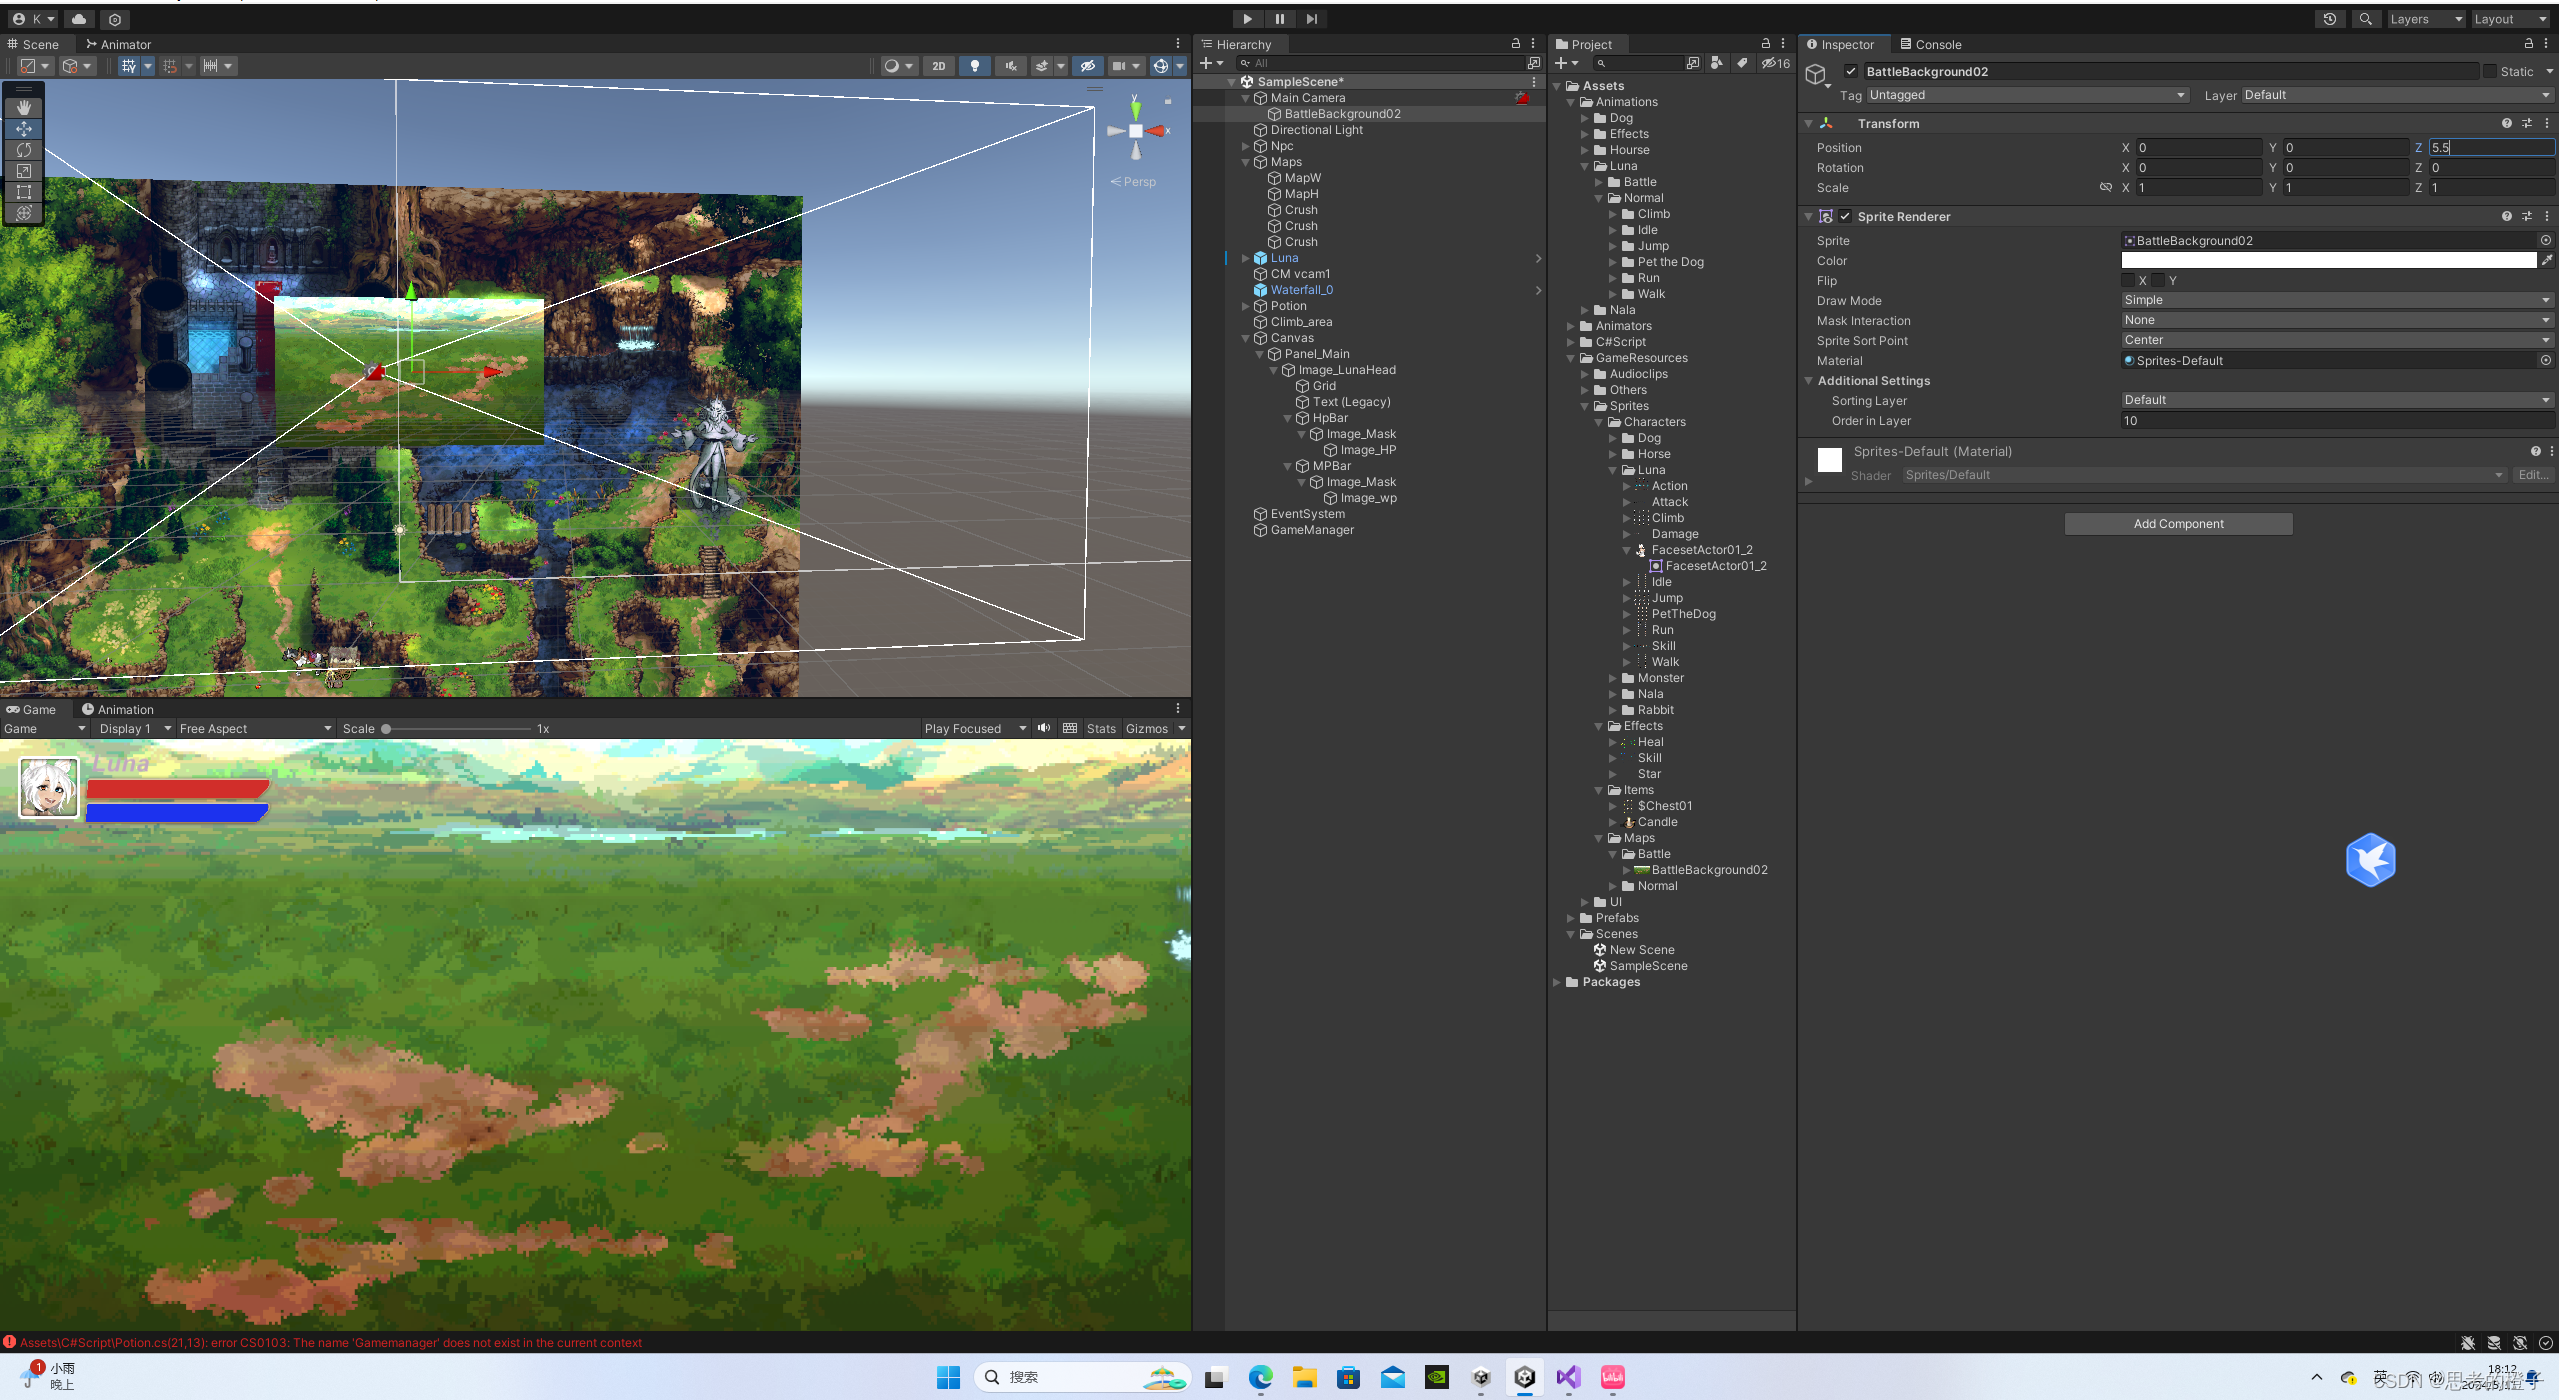Open the Sorting Layer dropdown
This screenshot has height=1400, width=2559.
(x=2336, y=400)
